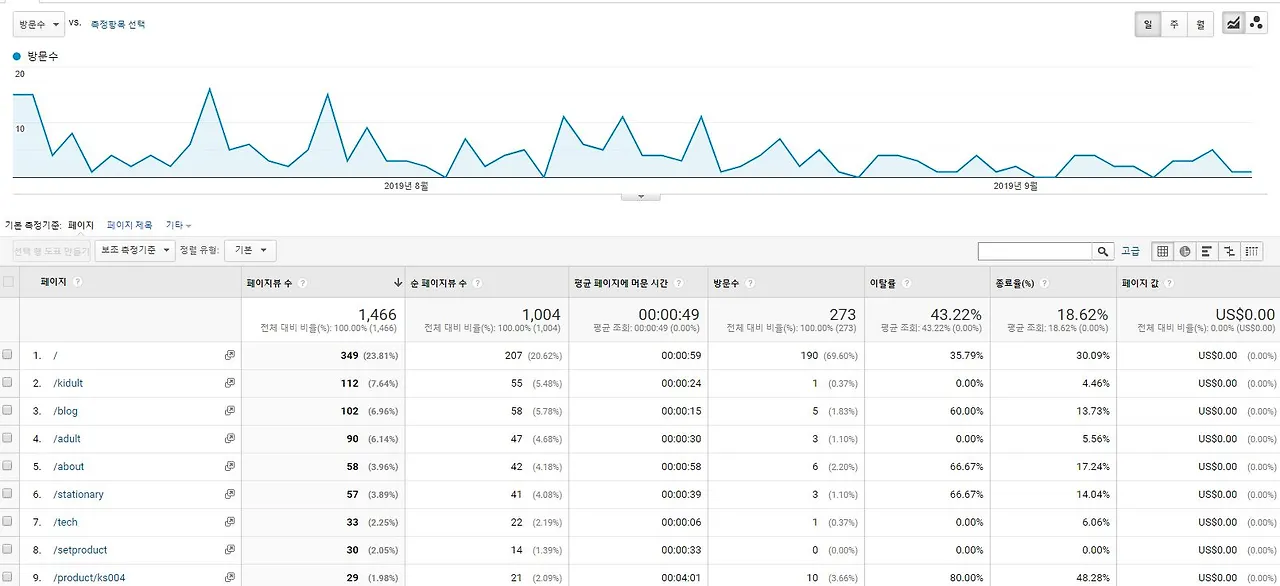Click help icon next to 페이지뷰 수 header
Screen dimensions: 1280x586
pyautogui.click(x=303, y=283)
